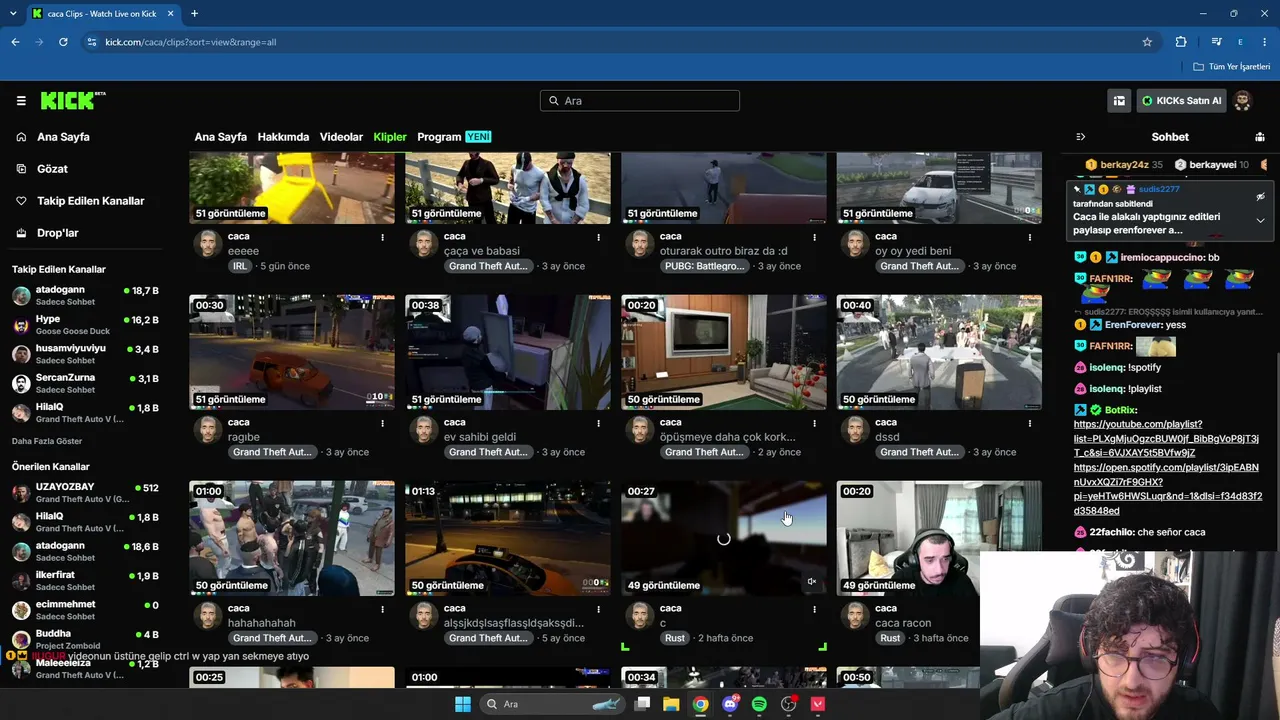The width and height of the screenshot is (1280, 720).
Task: Reload the page in Chrome
Action: pos(63,42)
